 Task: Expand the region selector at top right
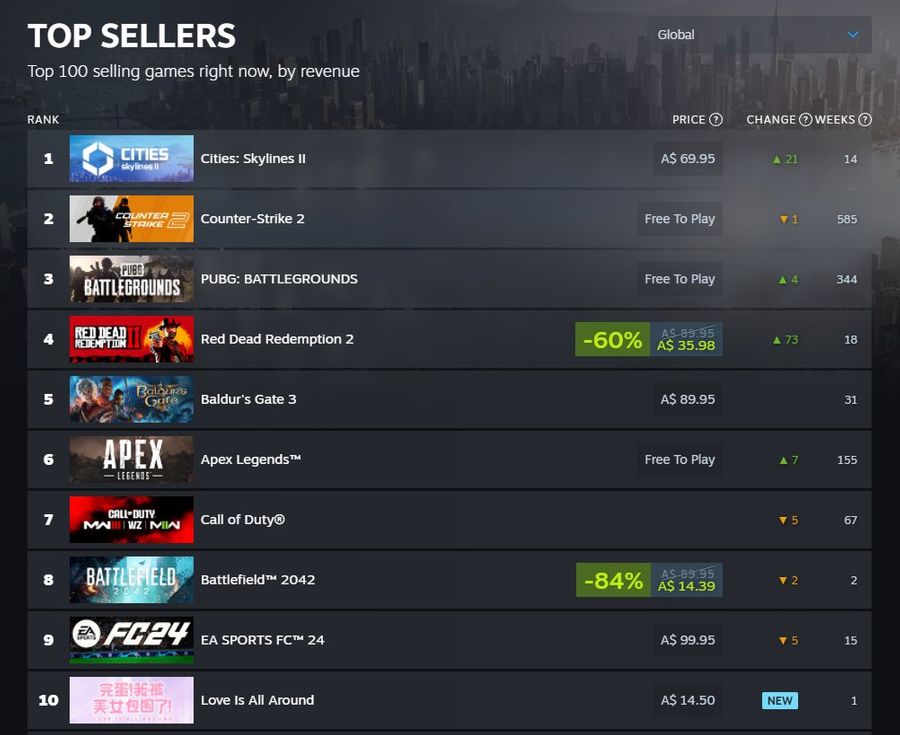pyautogui.click(x=757, y=33)
